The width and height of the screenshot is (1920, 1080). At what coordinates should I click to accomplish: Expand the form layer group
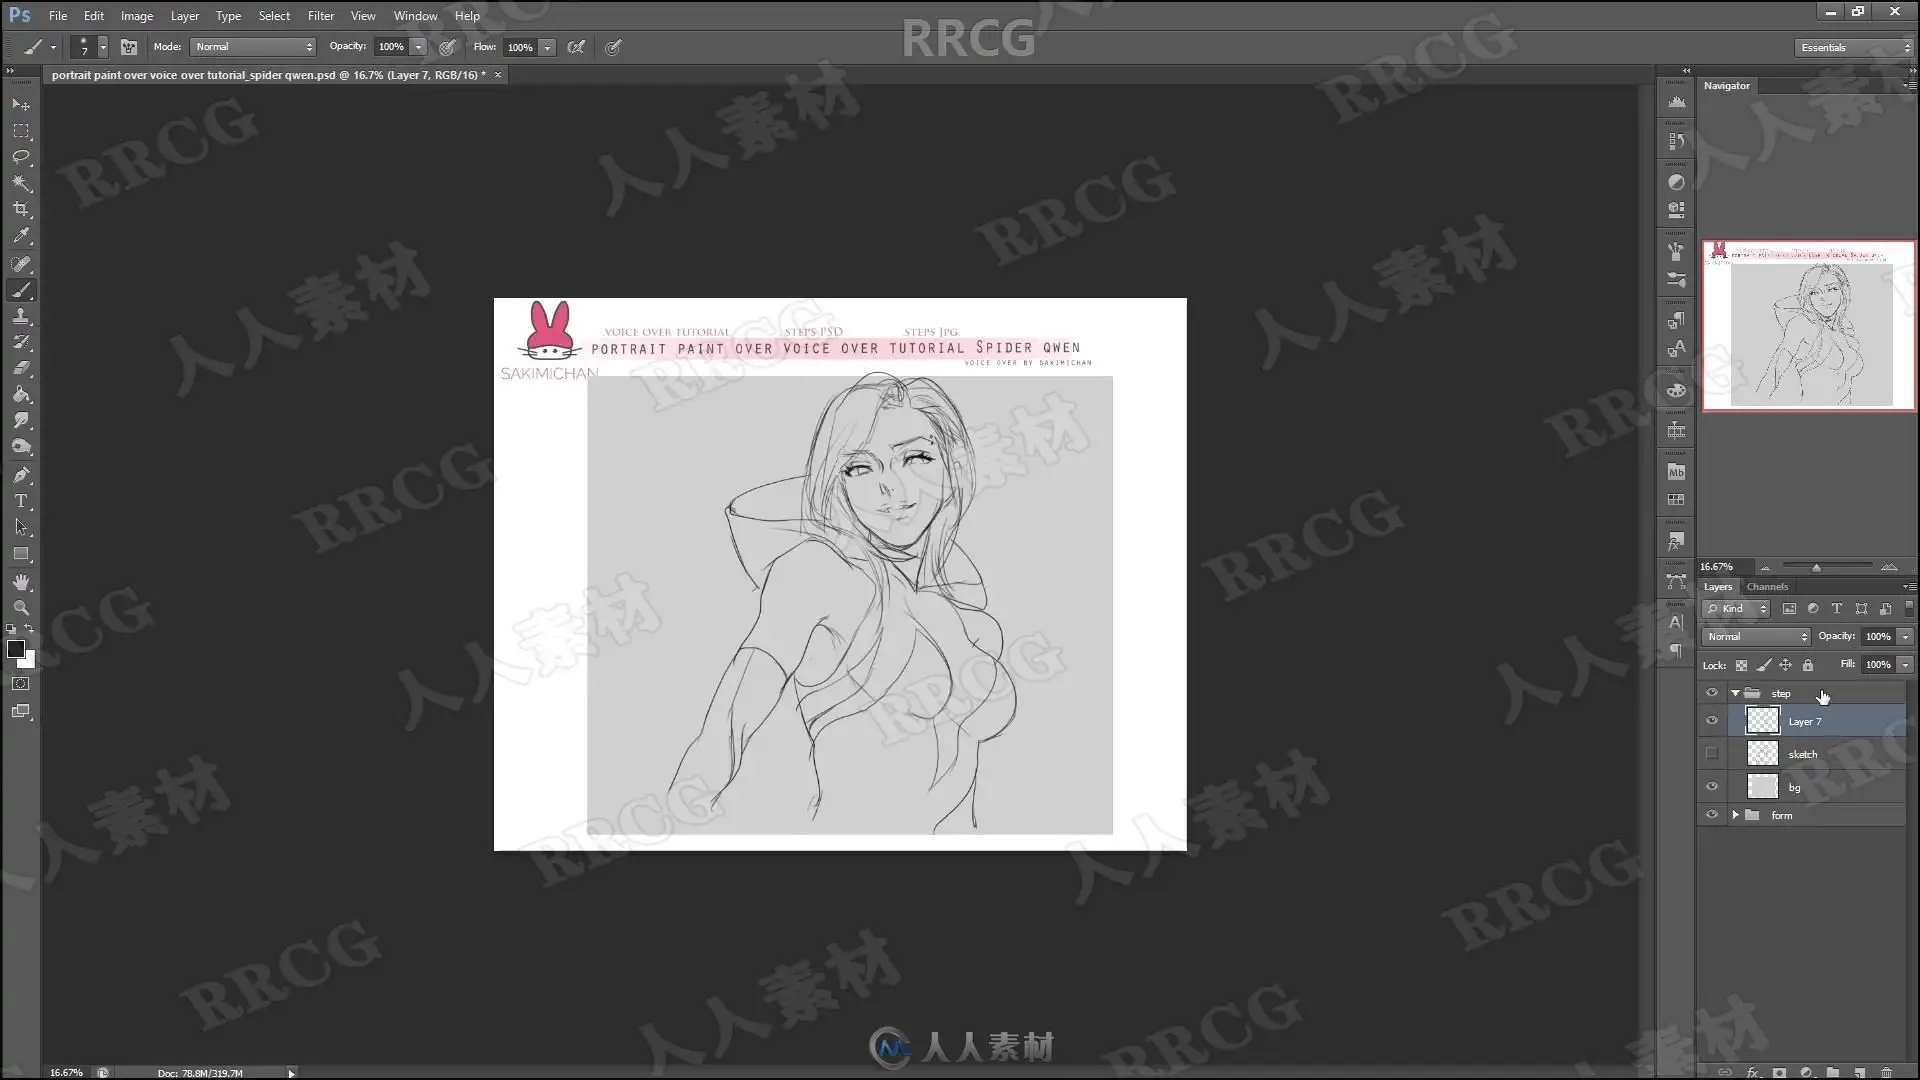(x=1735, y=815)
